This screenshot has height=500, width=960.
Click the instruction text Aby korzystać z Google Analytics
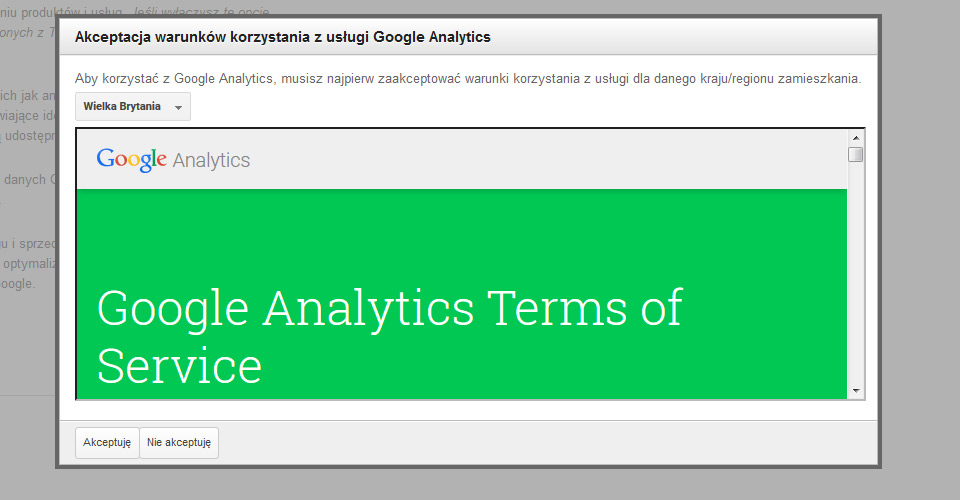click(174, 78)
